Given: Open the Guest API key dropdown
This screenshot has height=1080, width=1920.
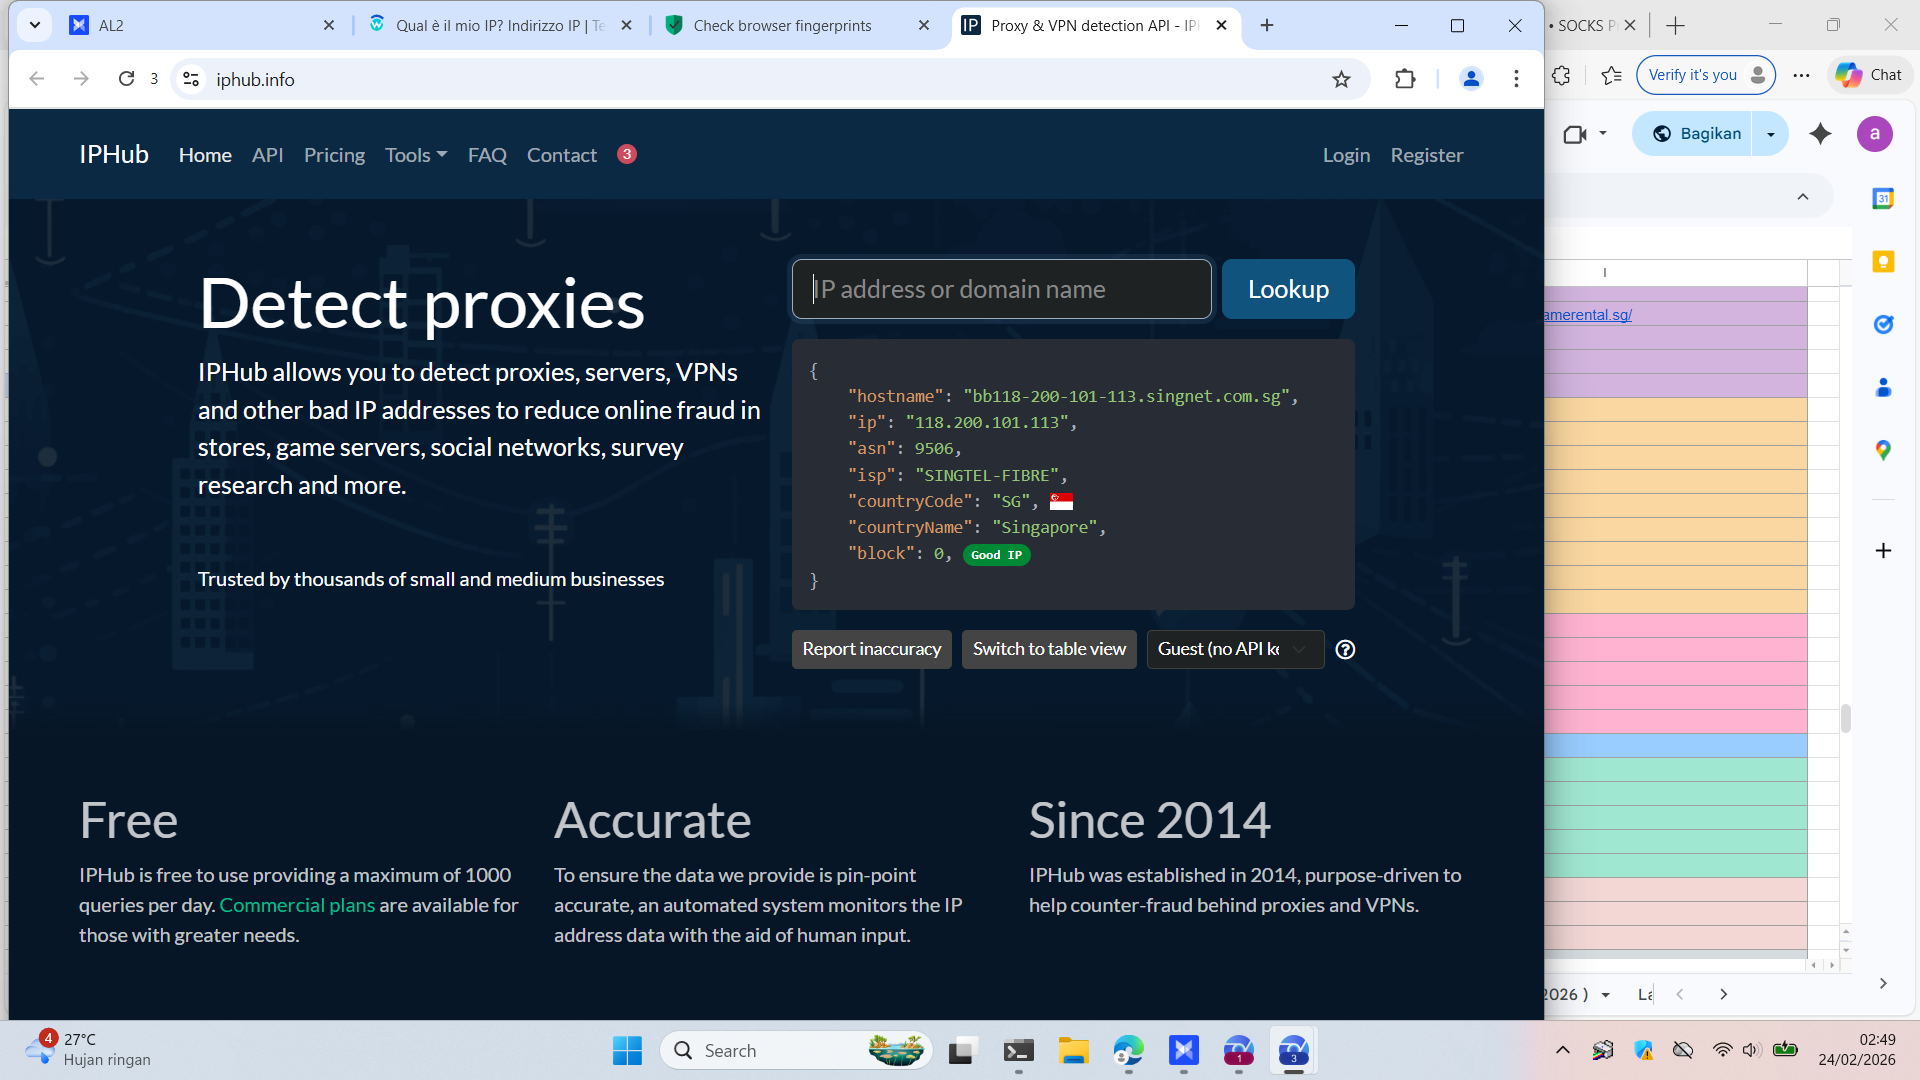Looking at the screenshot, I should tap(1234, 650).
